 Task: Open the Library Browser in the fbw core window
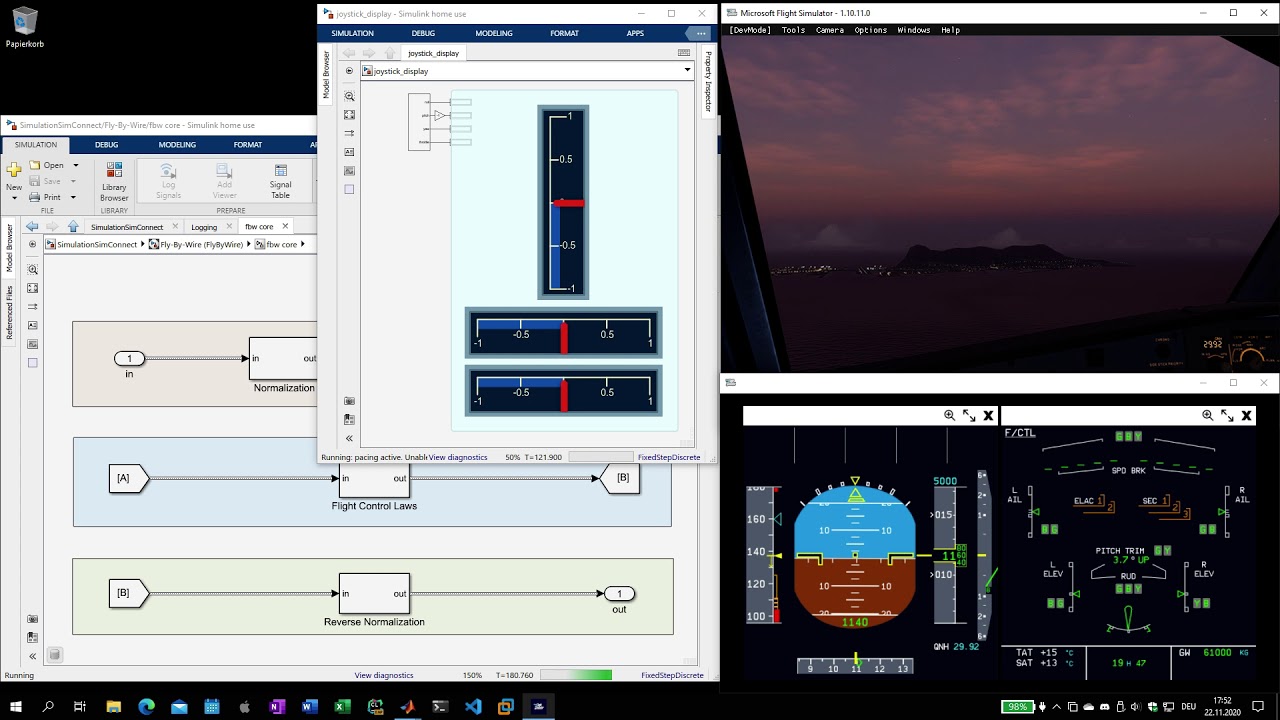[114, 181]
